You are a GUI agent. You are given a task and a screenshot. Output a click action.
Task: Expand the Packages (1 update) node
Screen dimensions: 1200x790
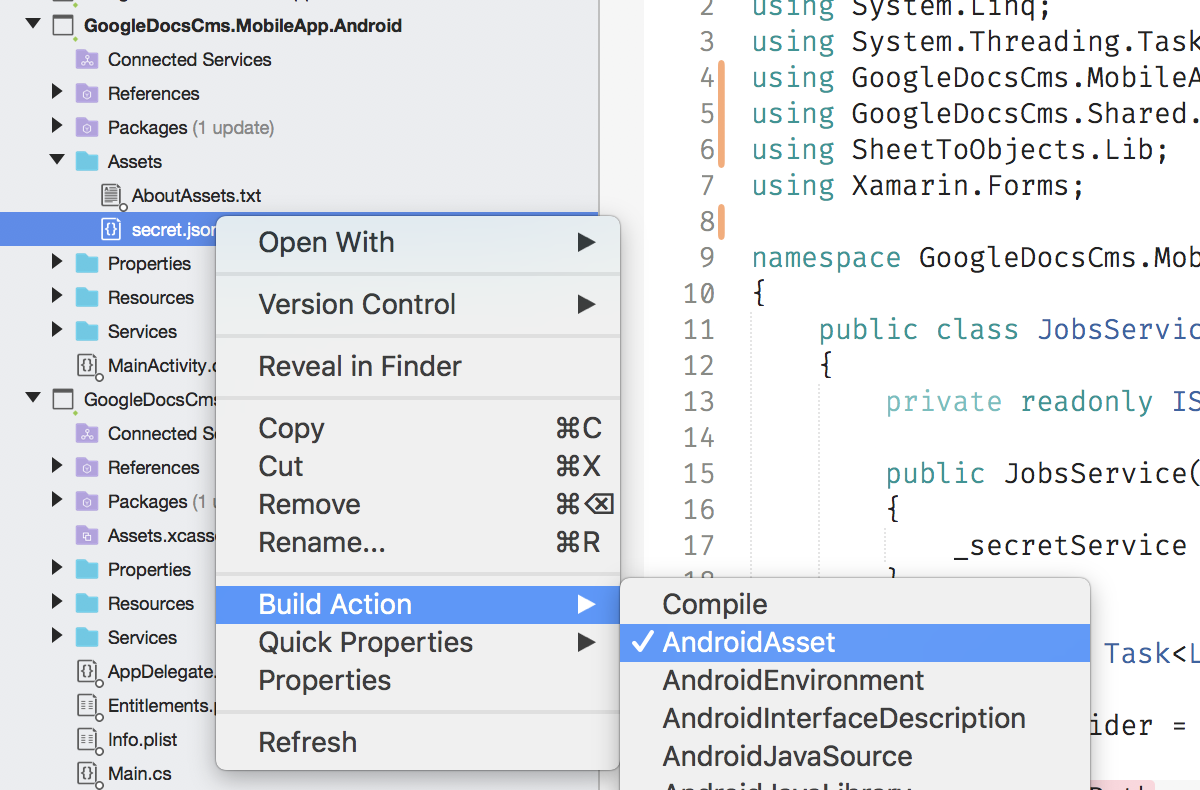point(58,127)
